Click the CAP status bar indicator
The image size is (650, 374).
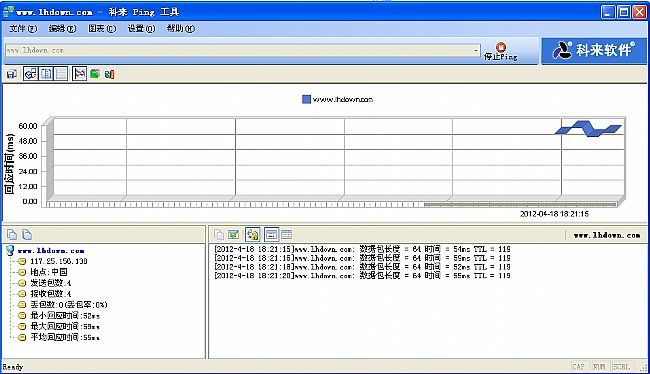coord(578,367)
